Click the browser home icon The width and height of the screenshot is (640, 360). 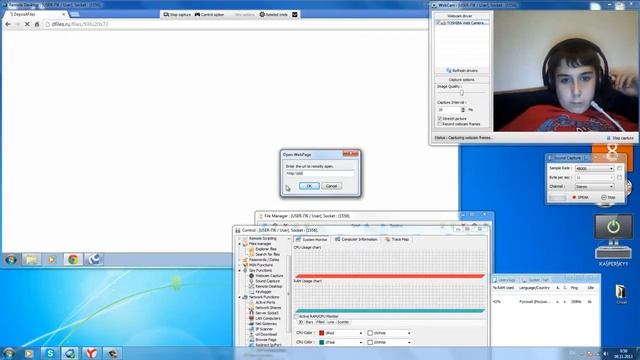coord(37,24)
